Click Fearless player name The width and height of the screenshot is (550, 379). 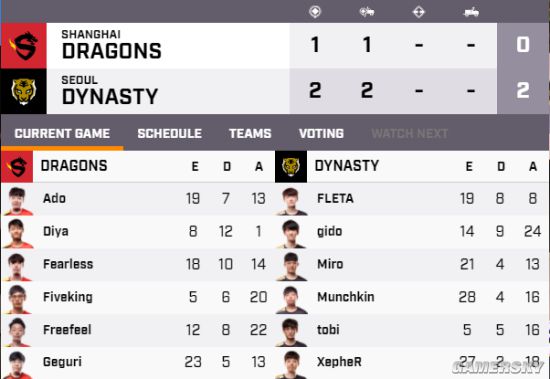(x=68, y=264)
